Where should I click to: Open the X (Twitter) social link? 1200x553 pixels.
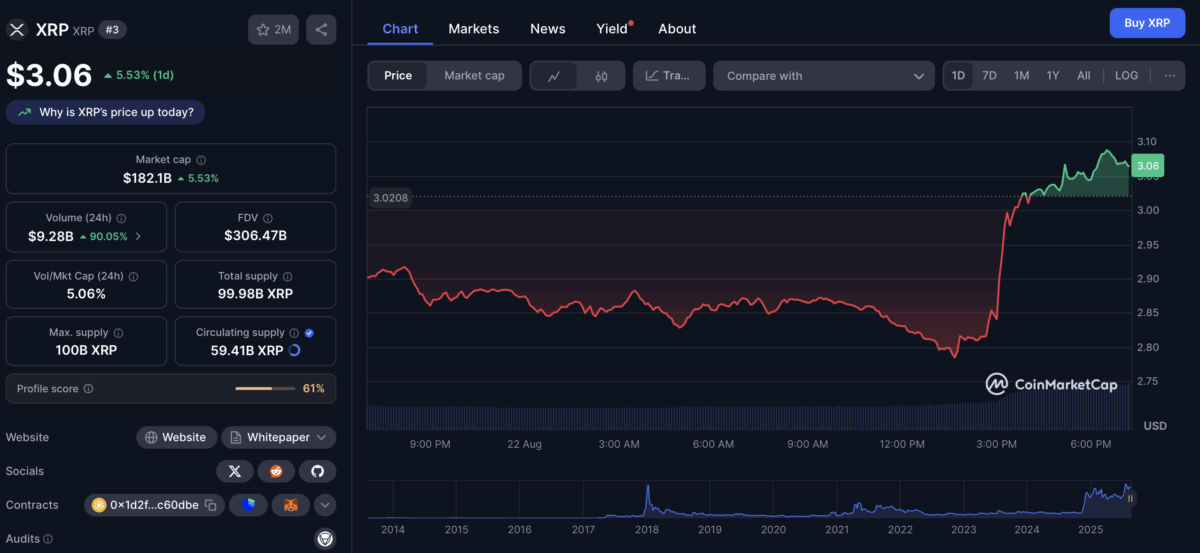234,471
